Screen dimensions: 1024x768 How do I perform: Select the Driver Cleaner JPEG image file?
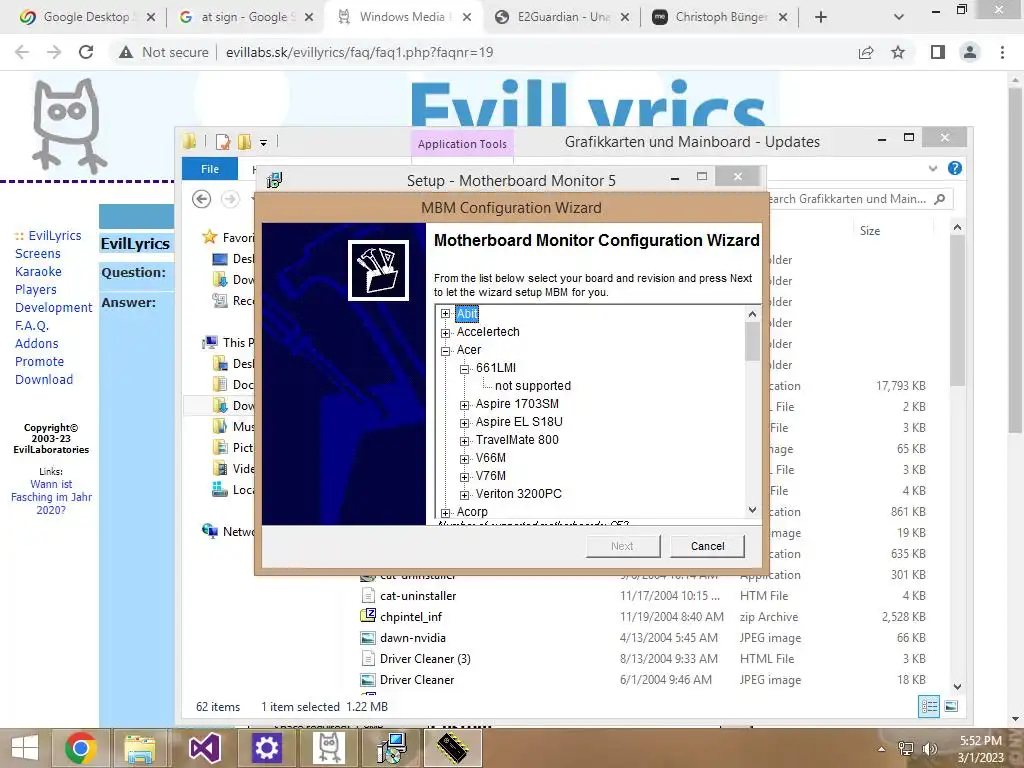tap(417, 680)
